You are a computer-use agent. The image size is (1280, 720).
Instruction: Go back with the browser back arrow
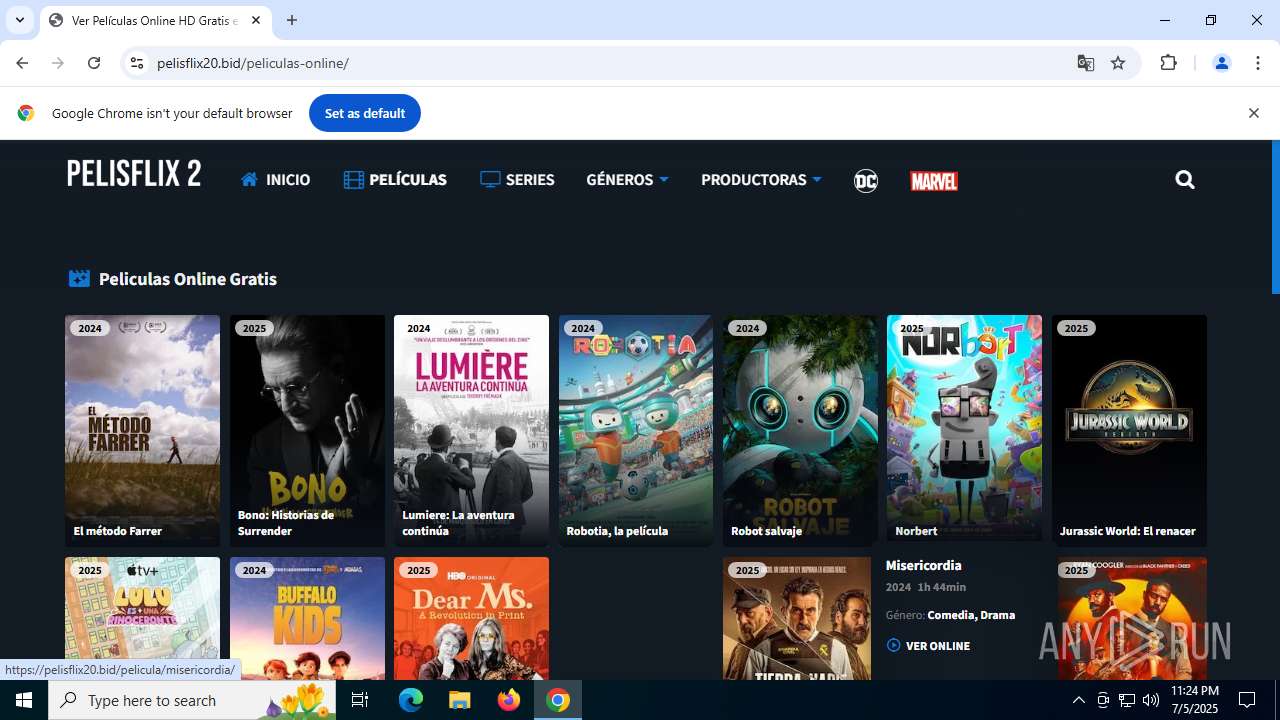(x=22, y=63)
